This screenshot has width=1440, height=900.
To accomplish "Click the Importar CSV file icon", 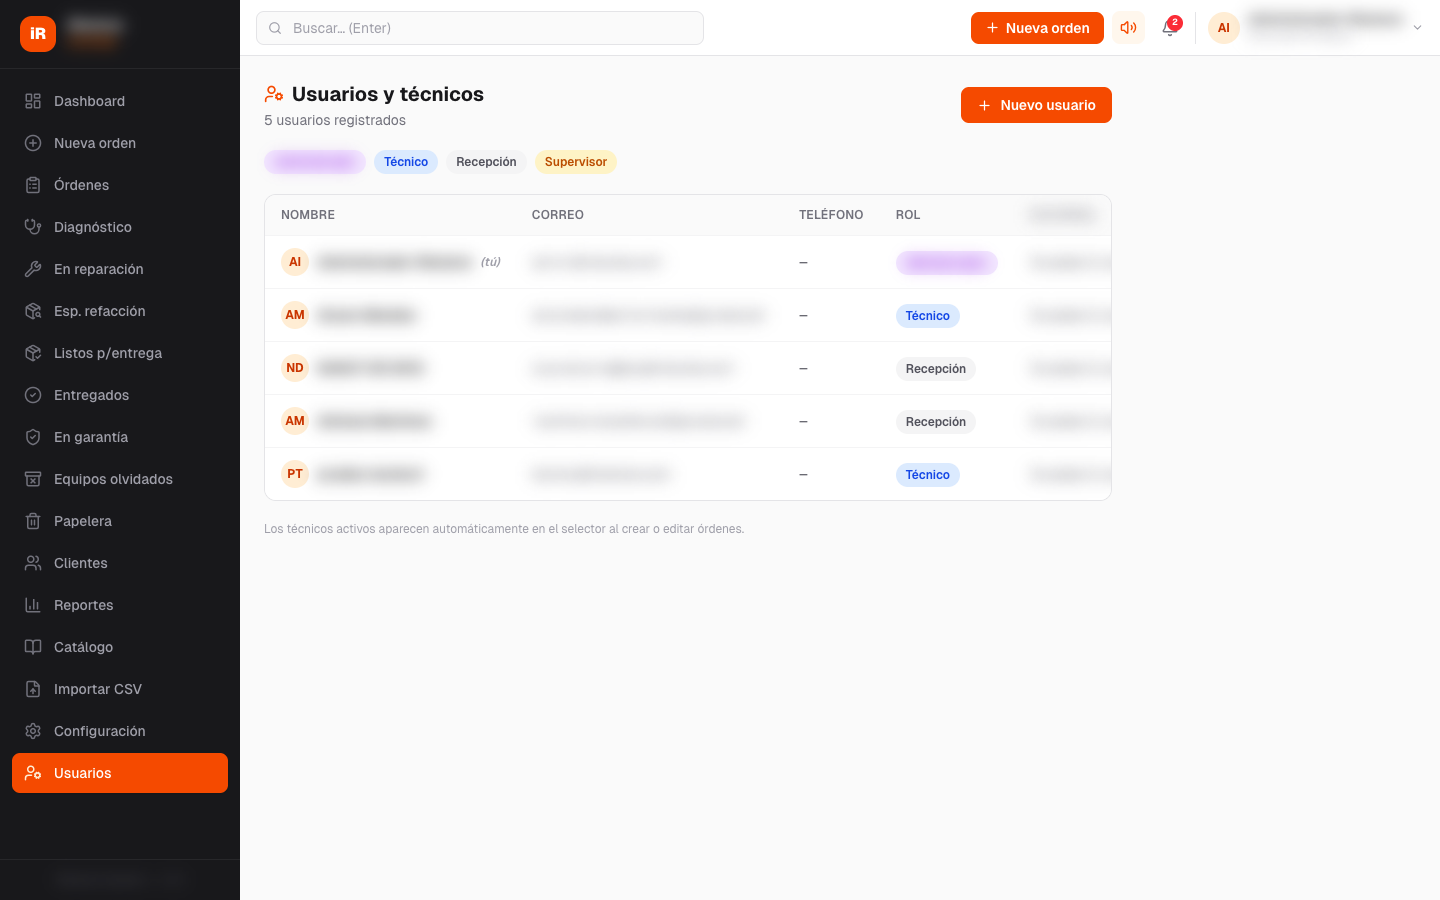I will 33,689.
